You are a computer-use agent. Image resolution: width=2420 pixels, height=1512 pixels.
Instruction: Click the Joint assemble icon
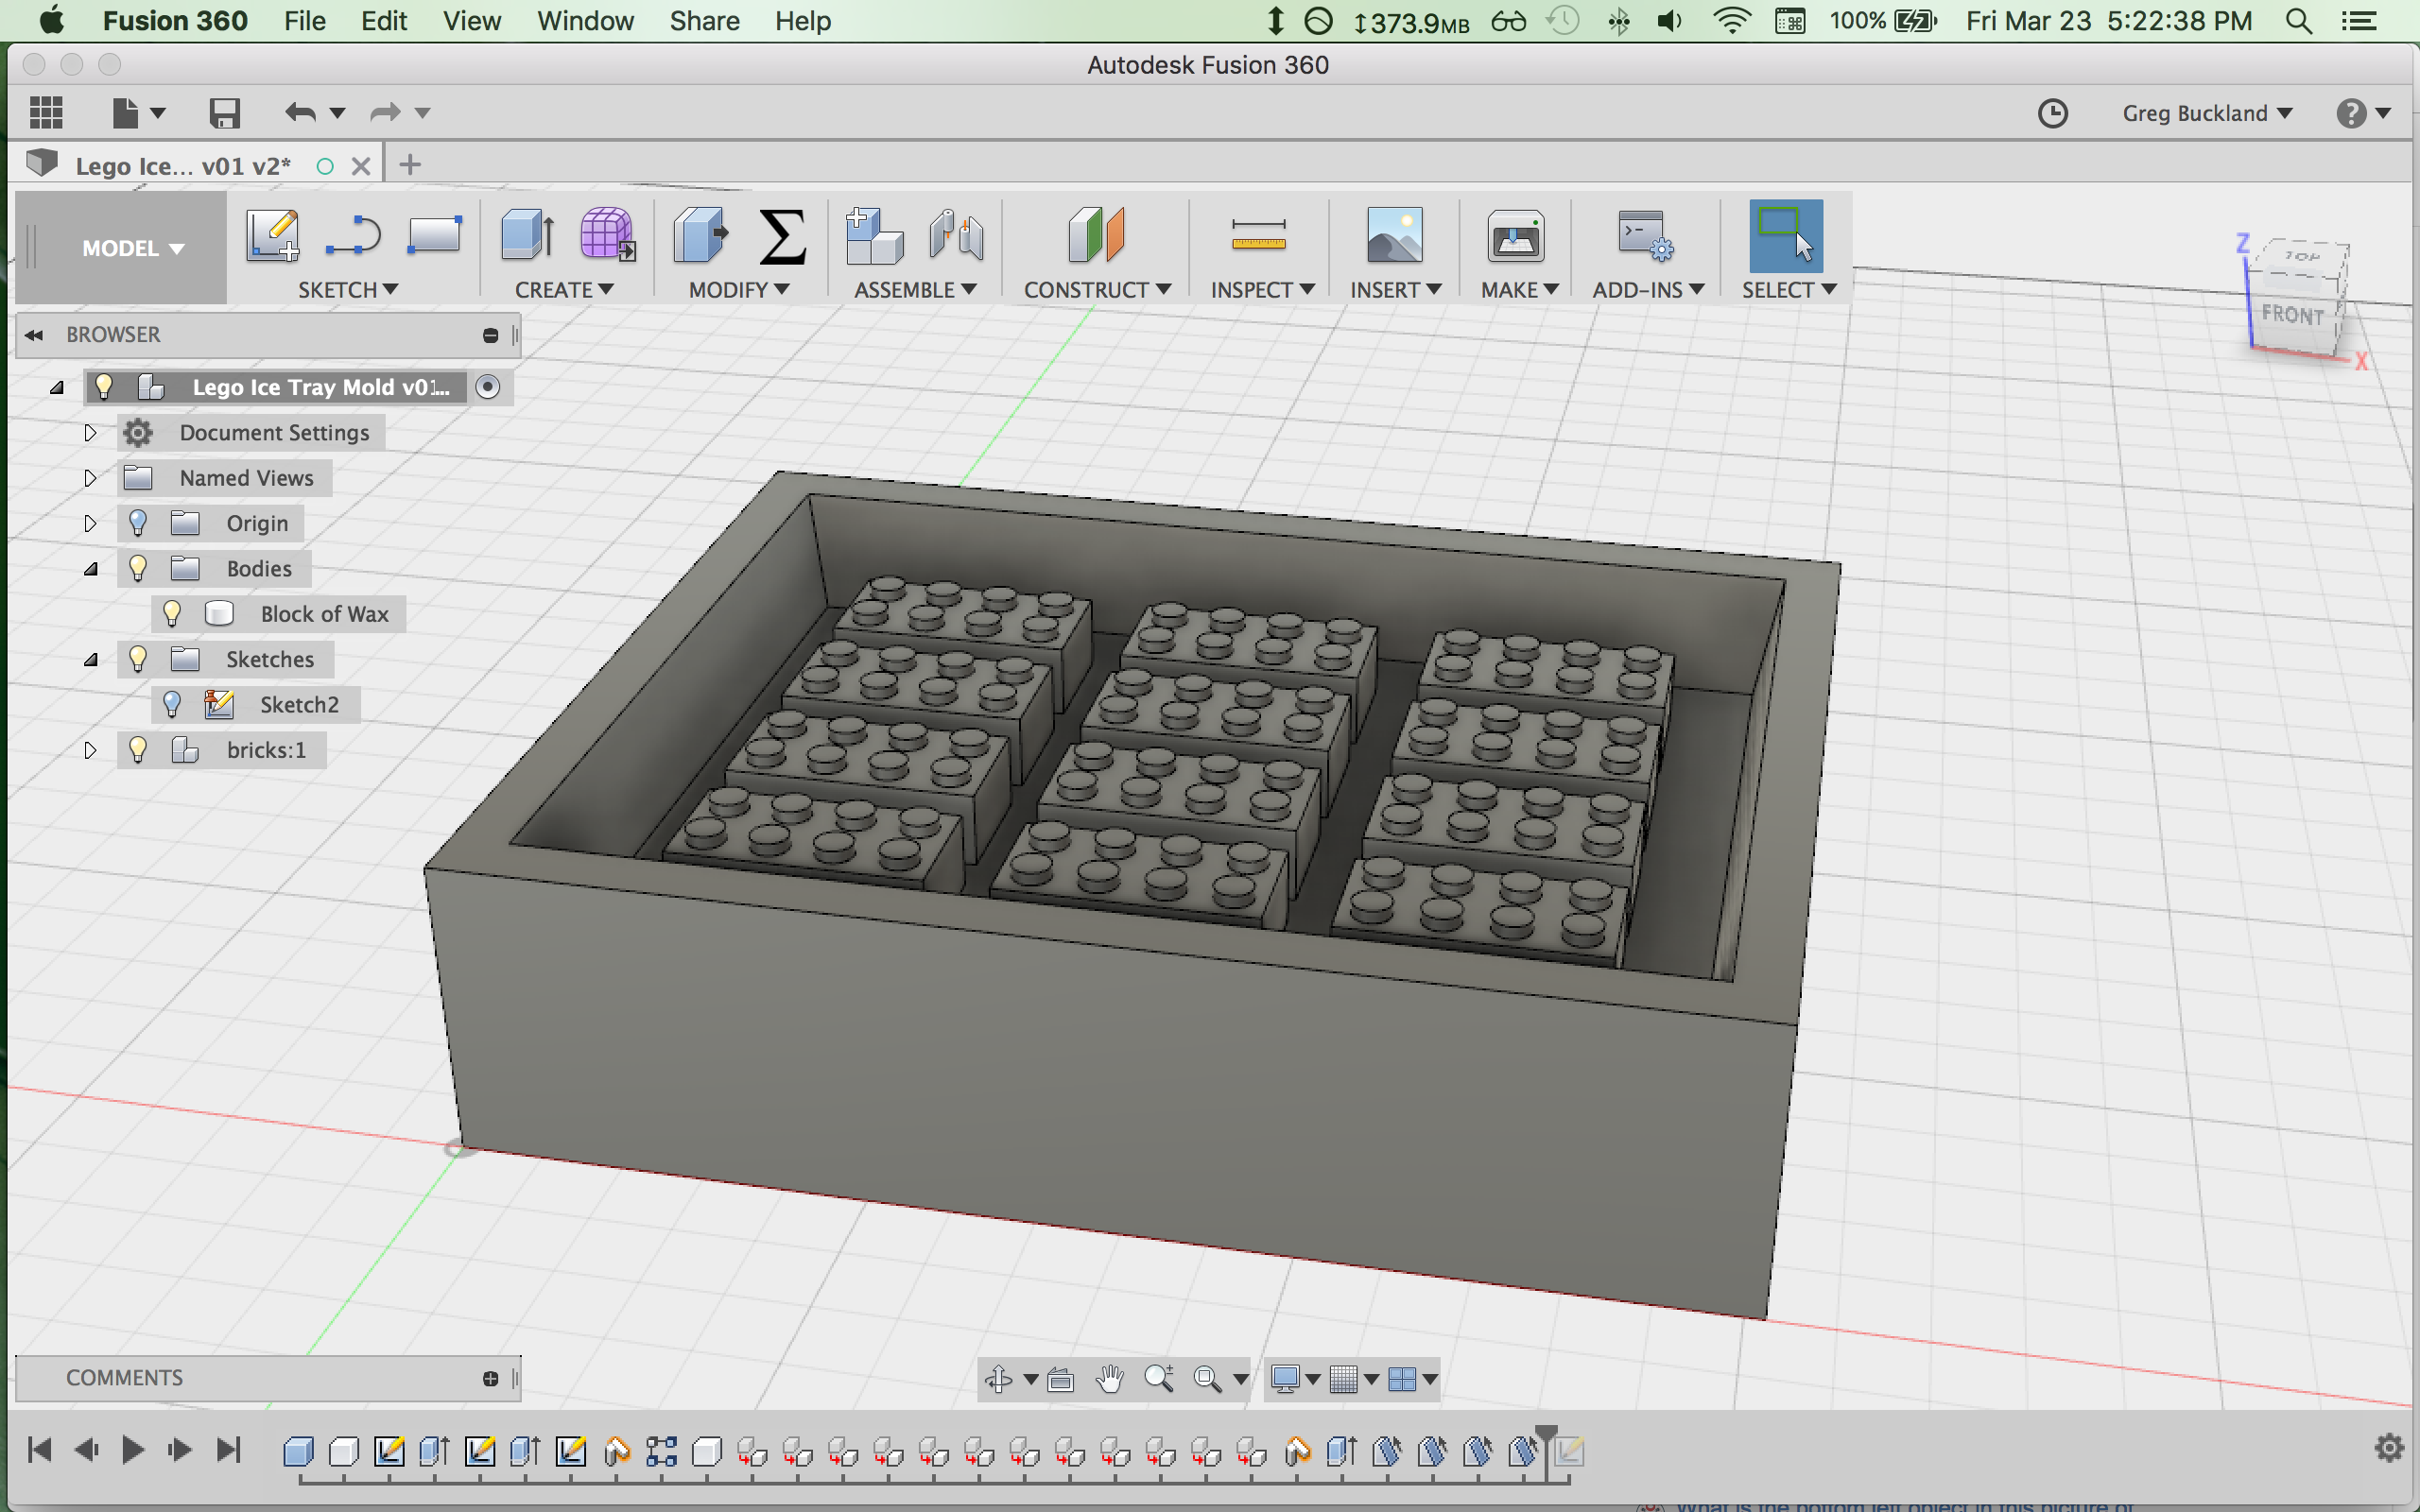click(956, 236)
